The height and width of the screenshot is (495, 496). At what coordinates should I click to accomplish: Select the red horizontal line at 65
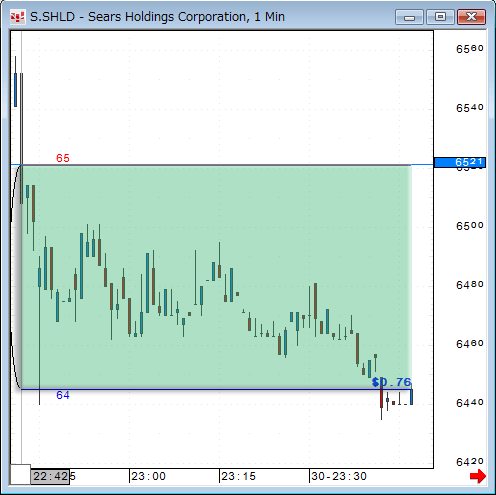point(216,165)
